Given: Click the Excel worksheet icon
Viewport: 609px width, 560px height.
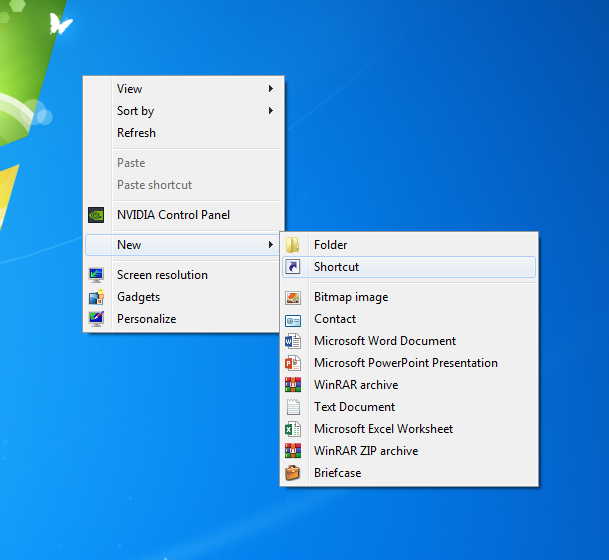Looking at the screenshot, I should tap(293, 429).
